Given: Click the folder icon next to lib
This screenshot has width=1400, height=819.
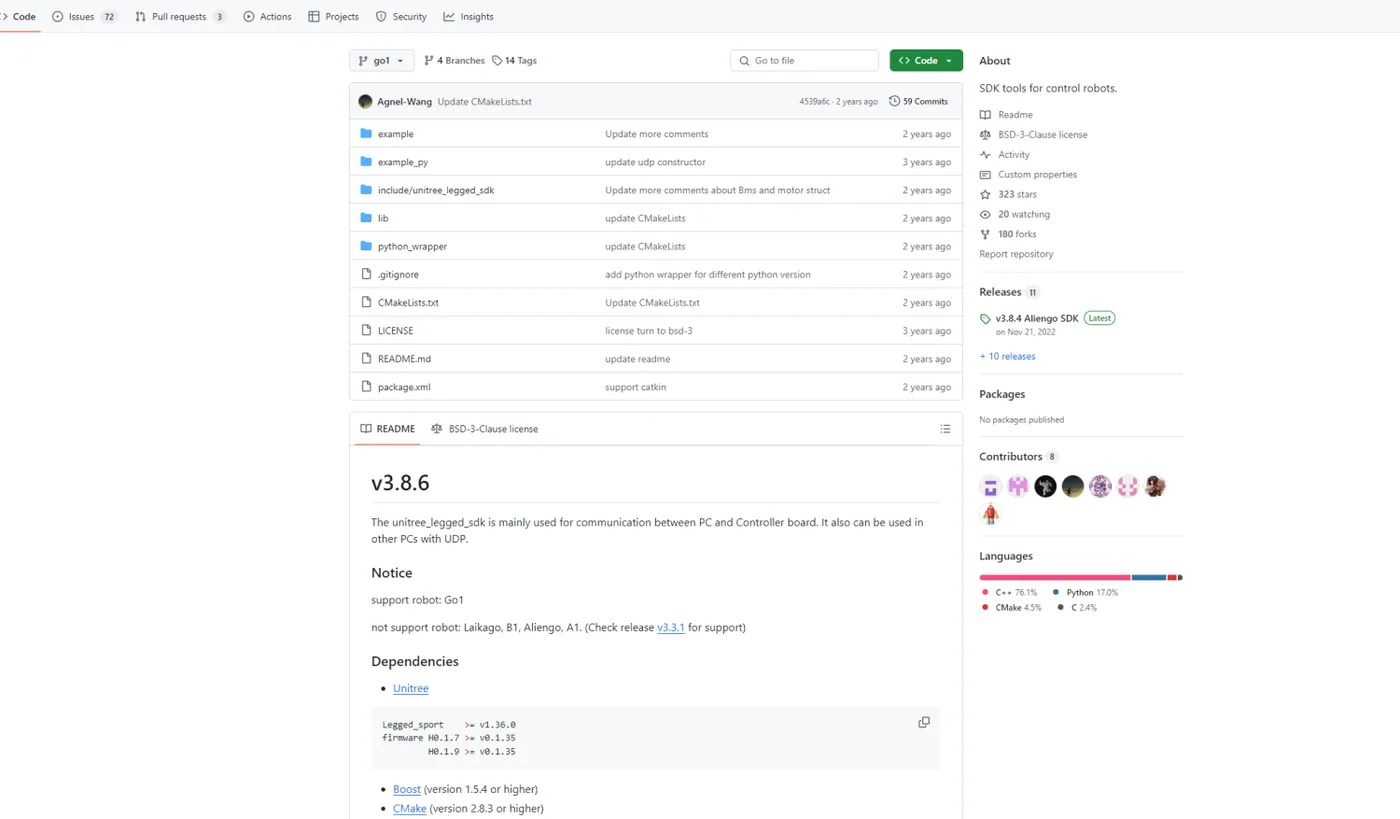Looking at the screenshot, I should [x=366, y=218].
